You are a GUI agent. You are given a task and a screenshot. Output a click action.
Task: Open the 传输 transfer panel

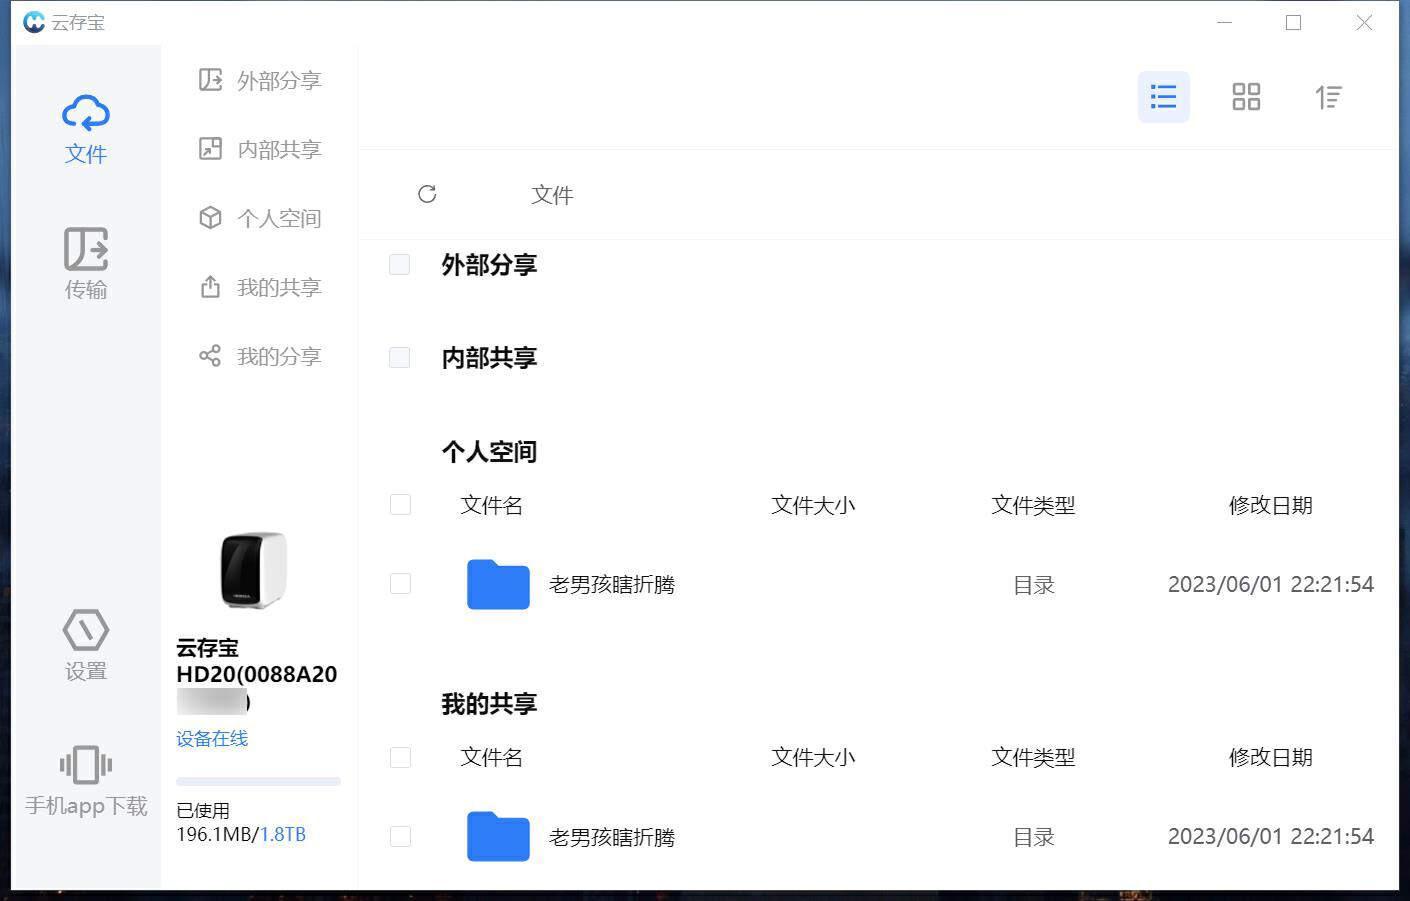[86, 262]
